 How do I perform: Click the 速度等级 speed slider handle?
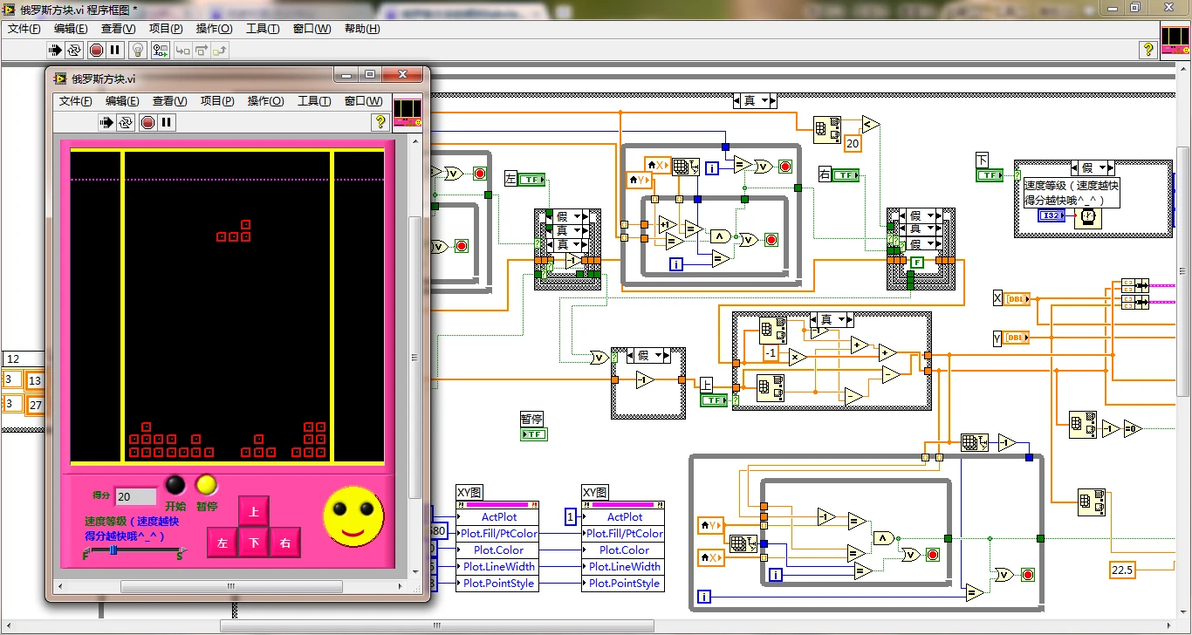tap(115, 550)
